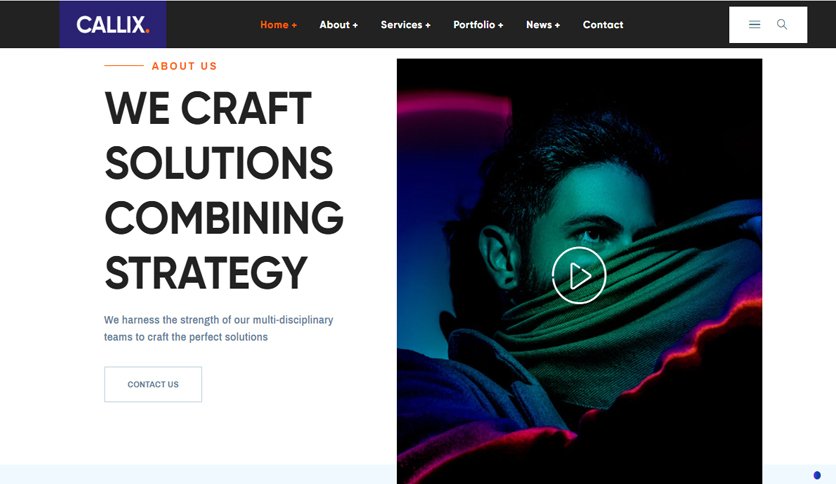Expand the orange plus beside Home

(x=294, y=25)
